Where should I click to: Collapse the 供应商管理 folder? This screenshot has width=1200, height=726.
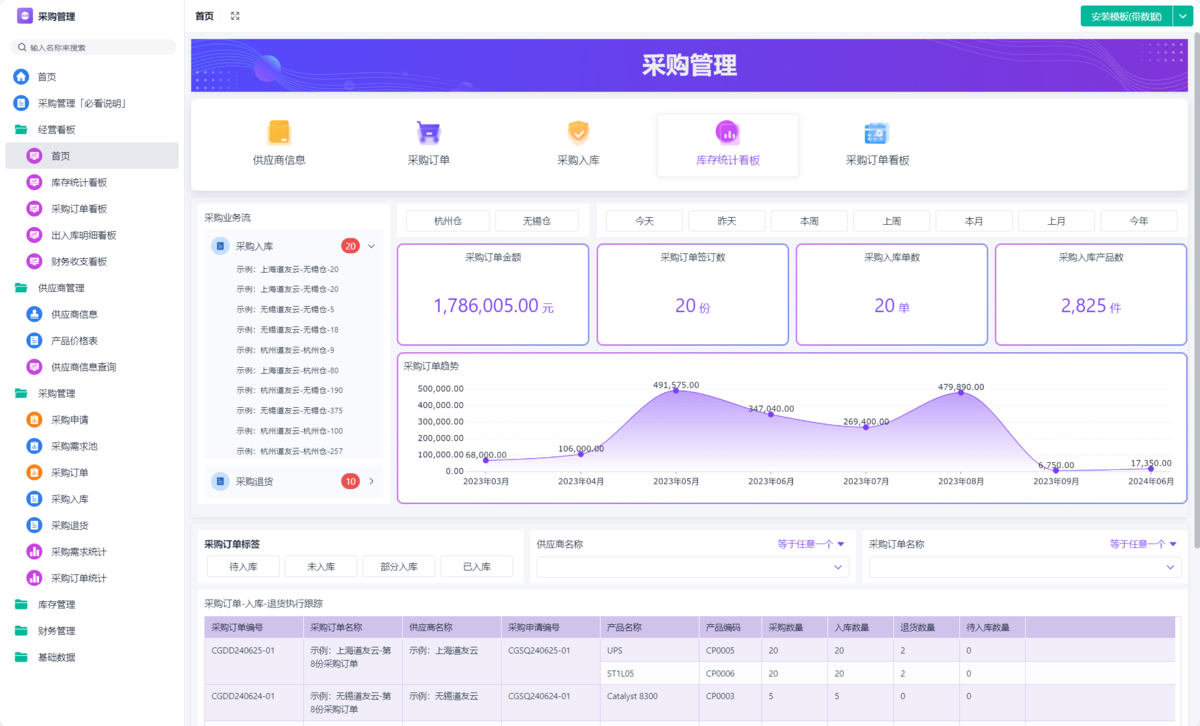click(91, 288)
